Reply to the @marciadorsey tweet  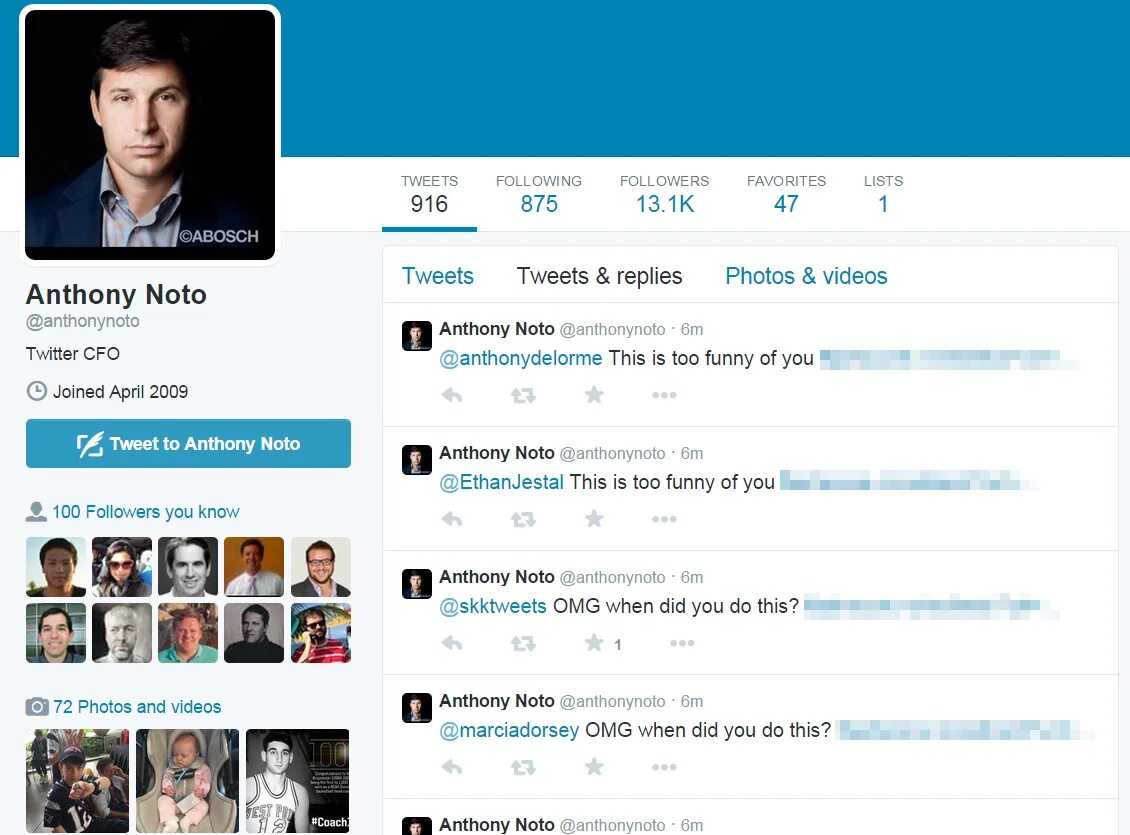[x=452, y=767]
